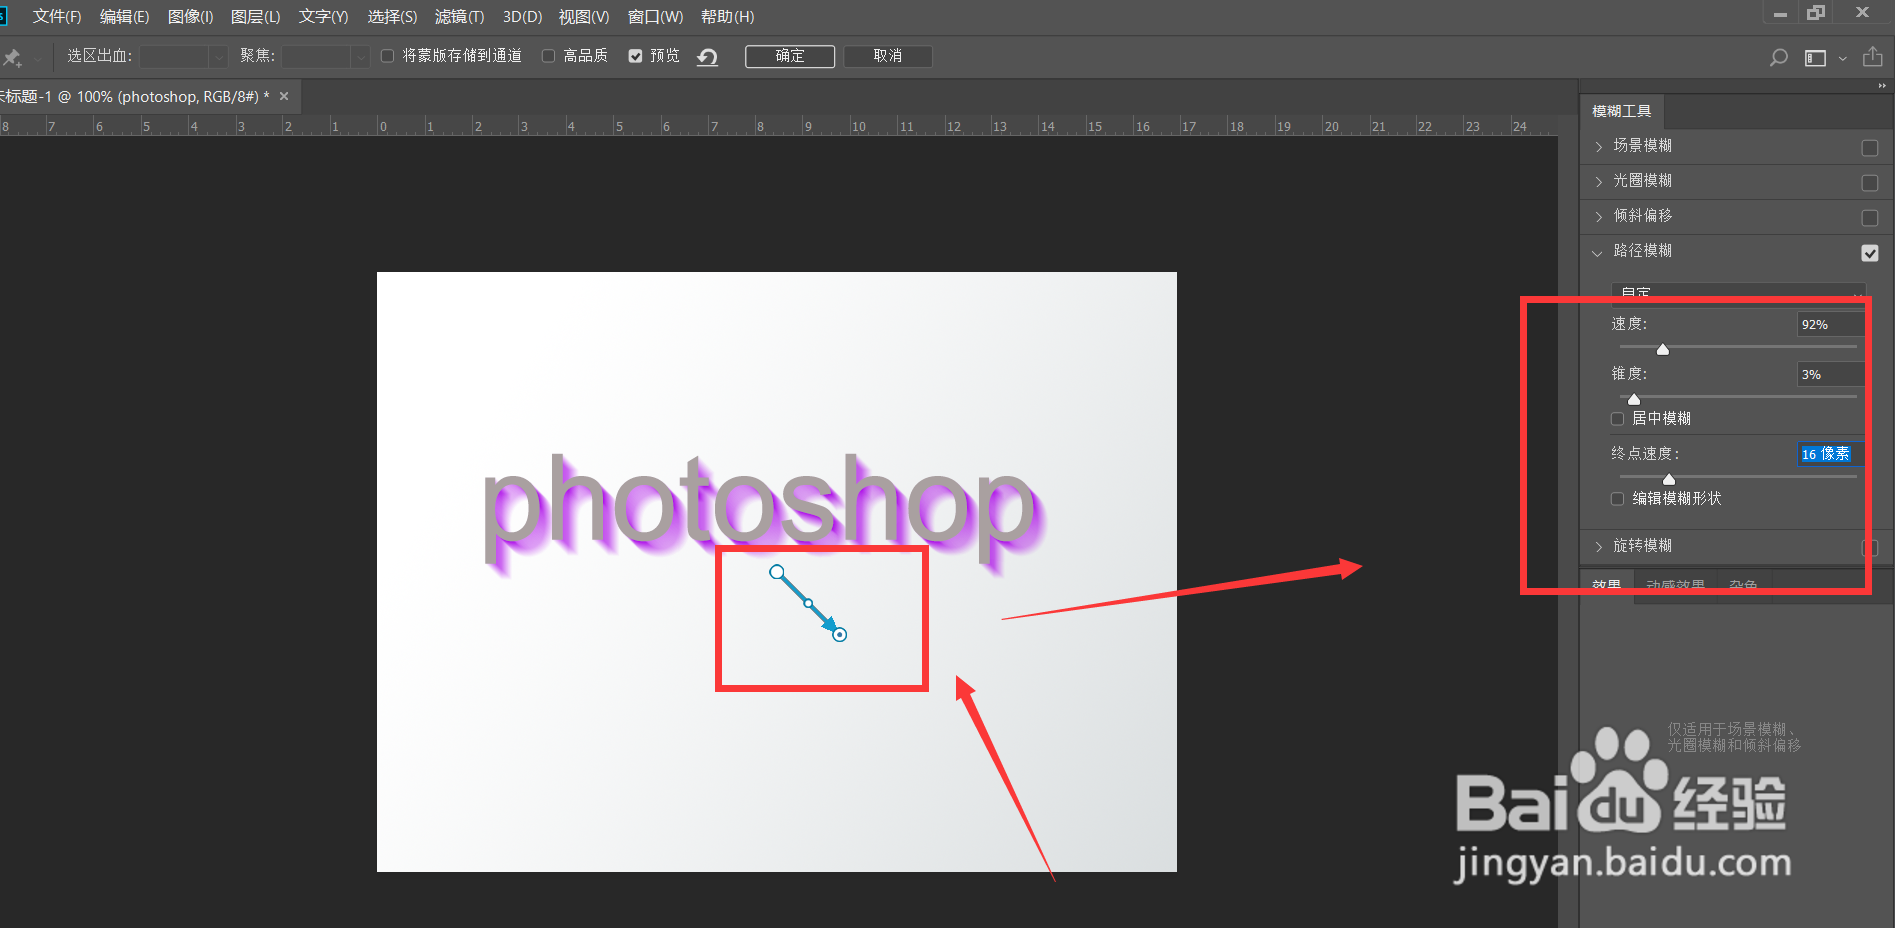Open 视图(V) menu
The image size is (1895, 928).
pyautogui.click(x=584, y=17)
